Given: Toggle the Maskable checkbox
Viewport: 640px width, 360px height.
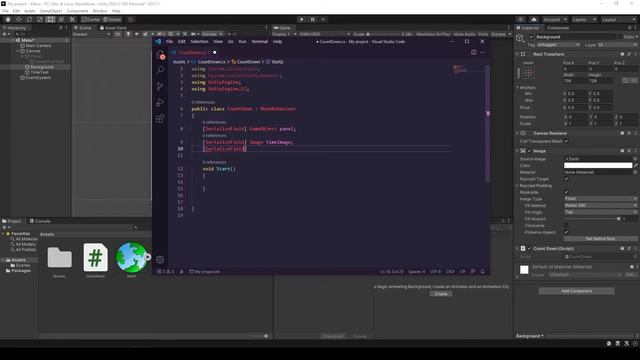Looking at the screenshot, I should tap(566, 192).
